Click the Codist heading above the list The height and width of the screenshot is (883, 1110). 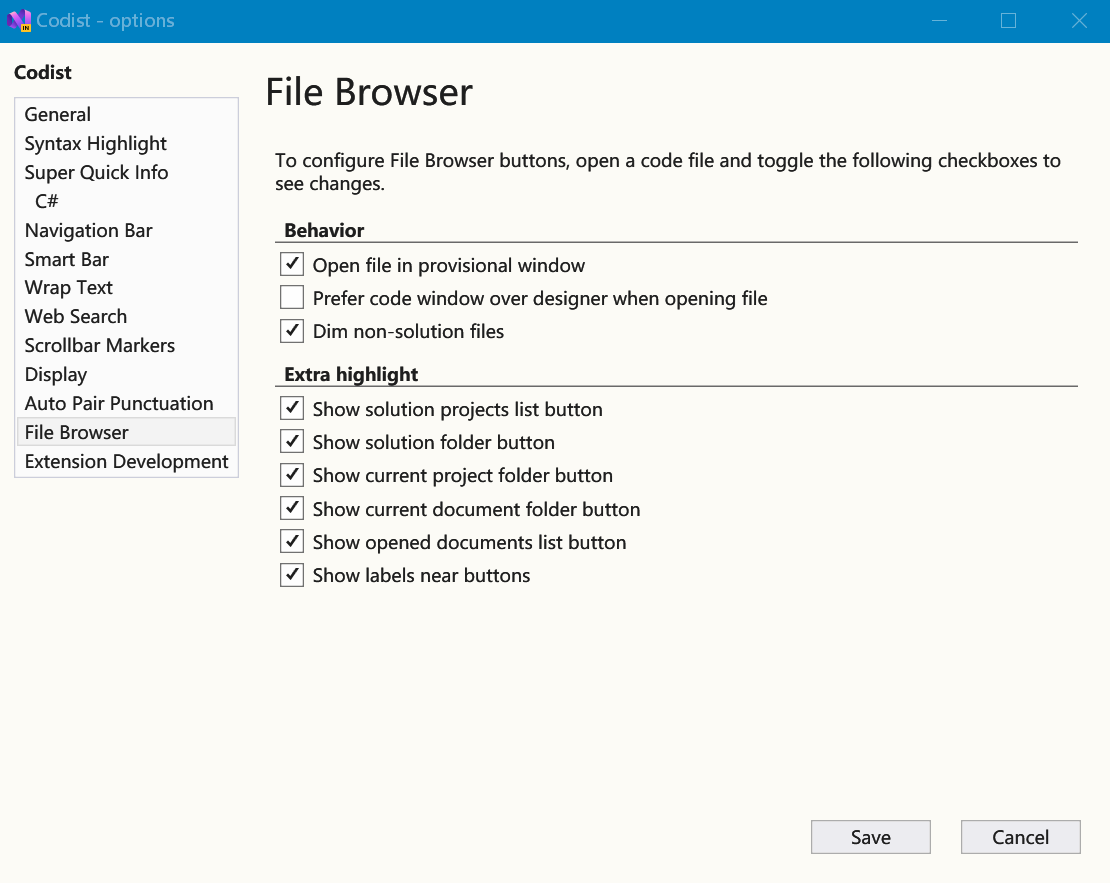[42, 72]
